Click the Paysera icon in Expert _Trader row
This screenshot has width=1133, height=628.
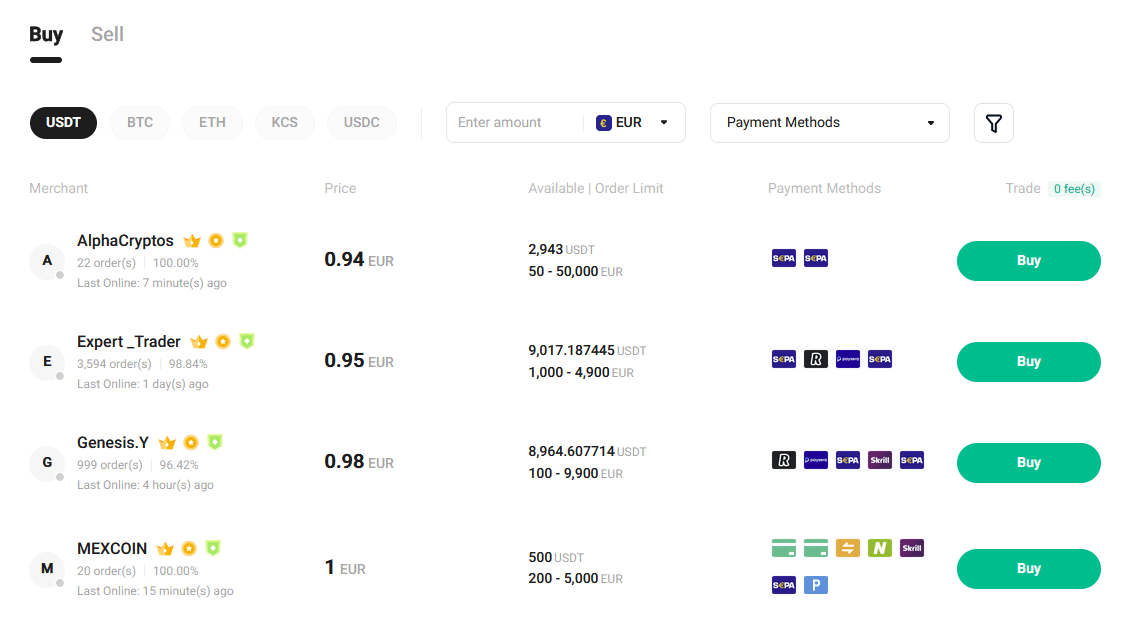[x=848, y=359]
